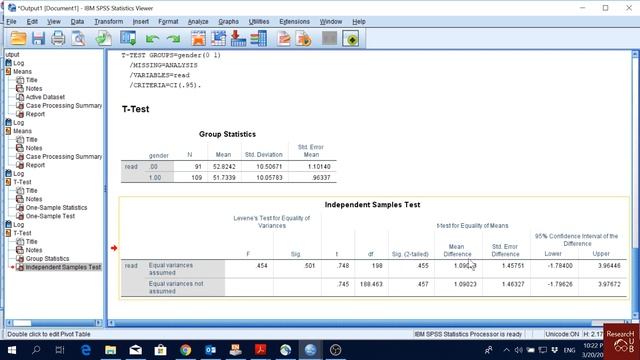Click the Report item below Active Dataset
Viewport: 640px width, 360px height.
click(35, 114)
